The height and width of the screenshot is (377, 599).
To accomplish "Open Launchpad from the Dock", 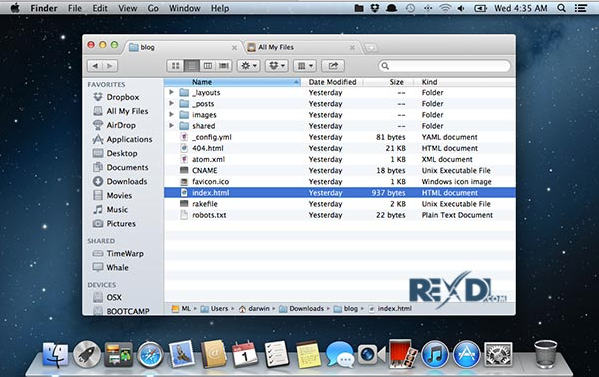I will pyautogui.click(x=87, y=355).
